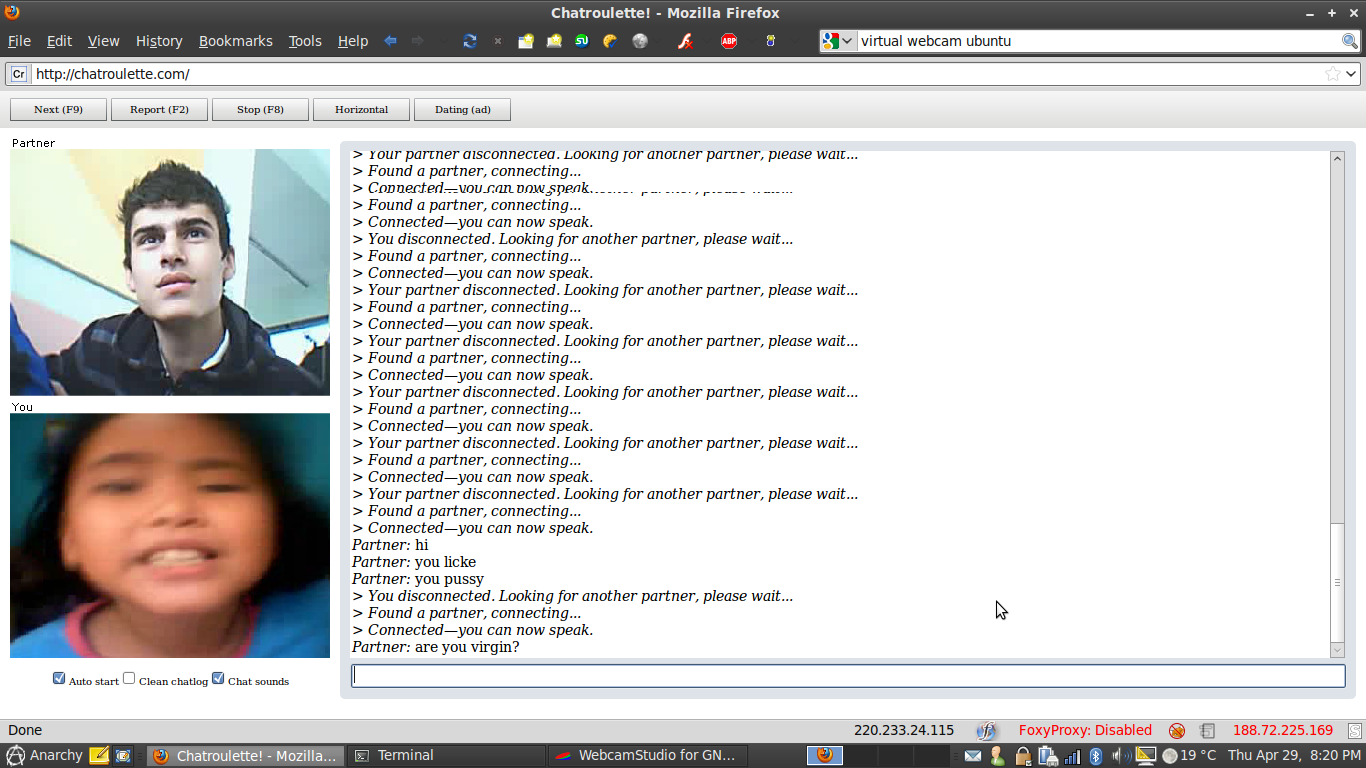Click the StumbleUpon toolbar icon
The image size is (1366, 768).
click(582, 41)
